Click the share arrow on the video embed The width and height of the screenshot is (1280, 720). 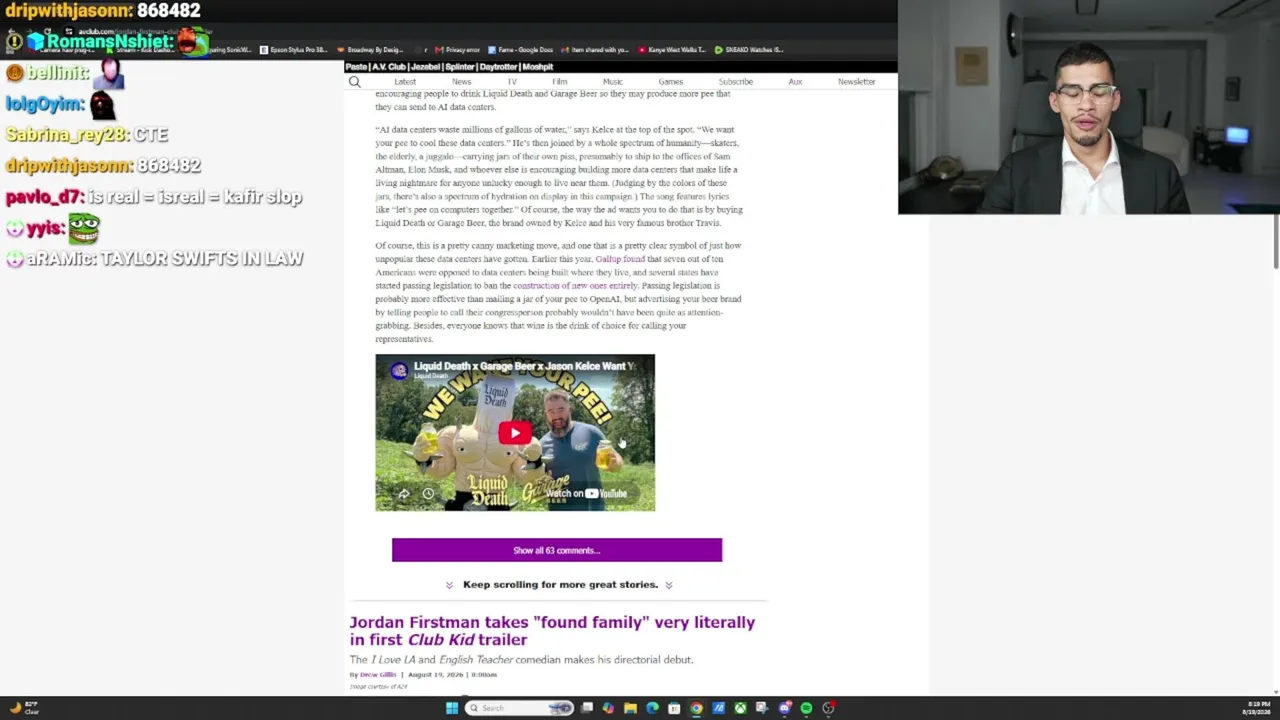click(403, 494)
